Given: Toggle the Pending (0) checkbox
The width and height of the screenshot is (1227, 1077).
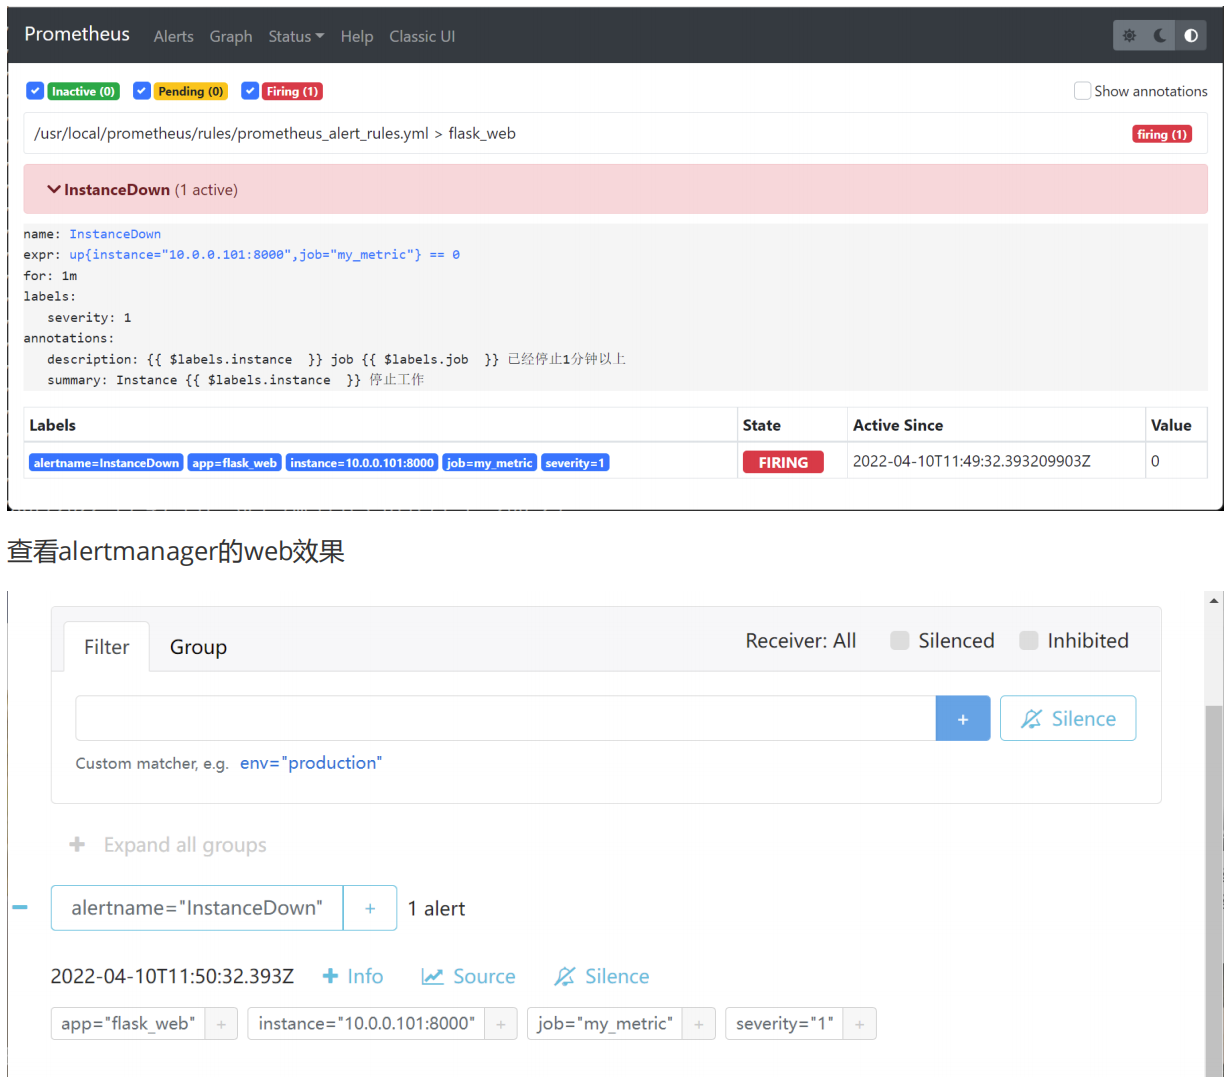Looking at the screenshot, I should pos(142,91).
